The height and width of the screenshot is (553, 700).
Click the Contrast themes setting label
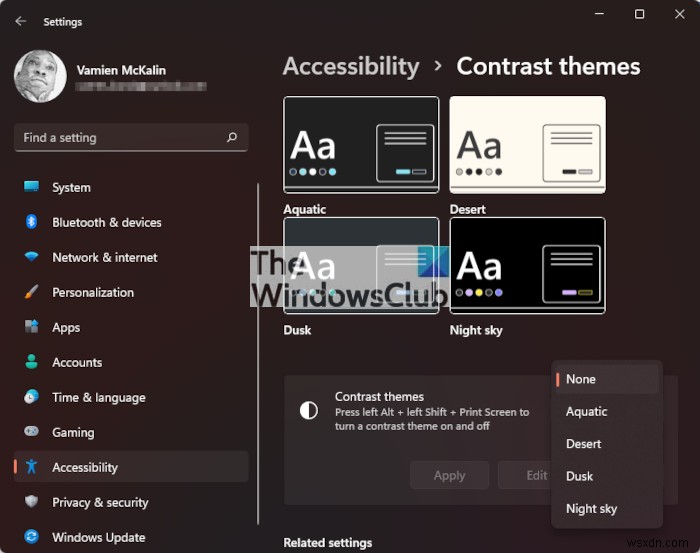click(379, 396)
